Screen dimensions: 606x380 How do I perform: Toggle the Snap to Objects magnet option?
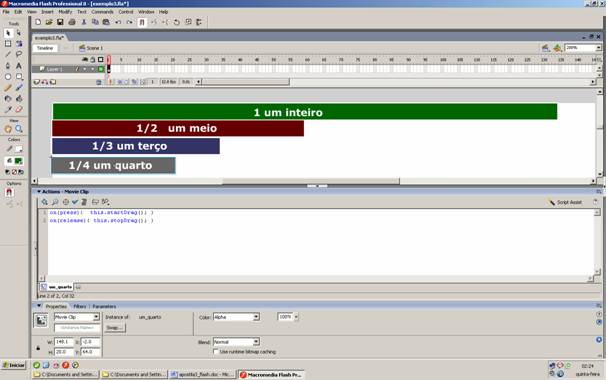click(x=9, y=193)
